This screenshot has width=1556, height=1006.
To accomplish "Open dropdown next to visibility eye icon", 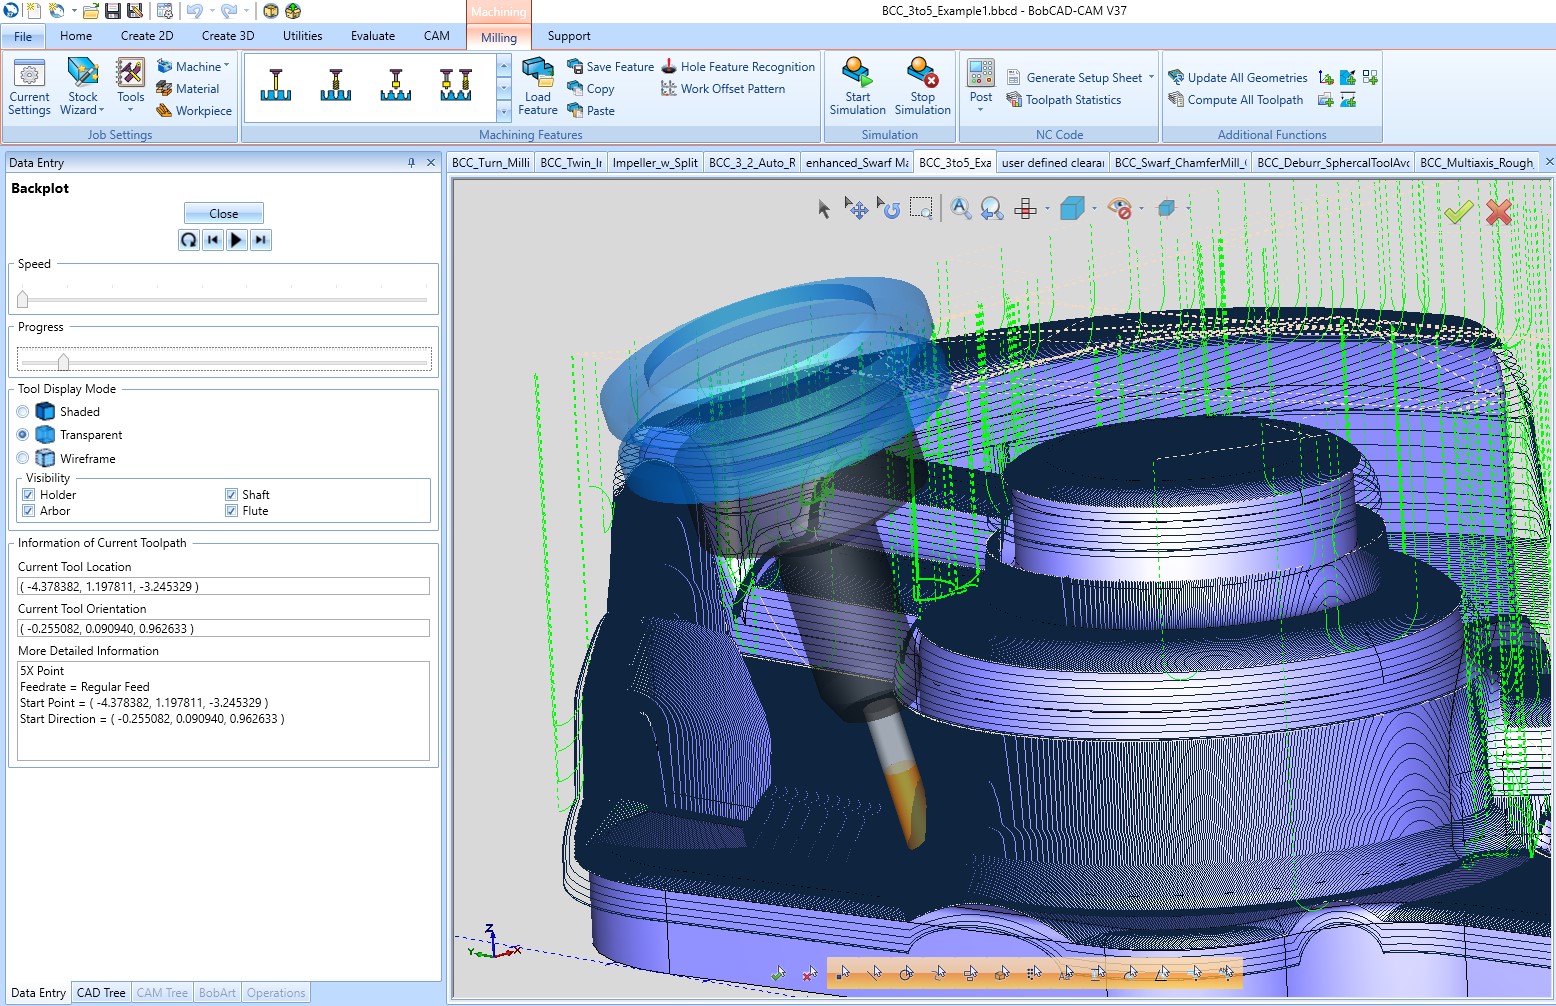I will pos(1141,209).
